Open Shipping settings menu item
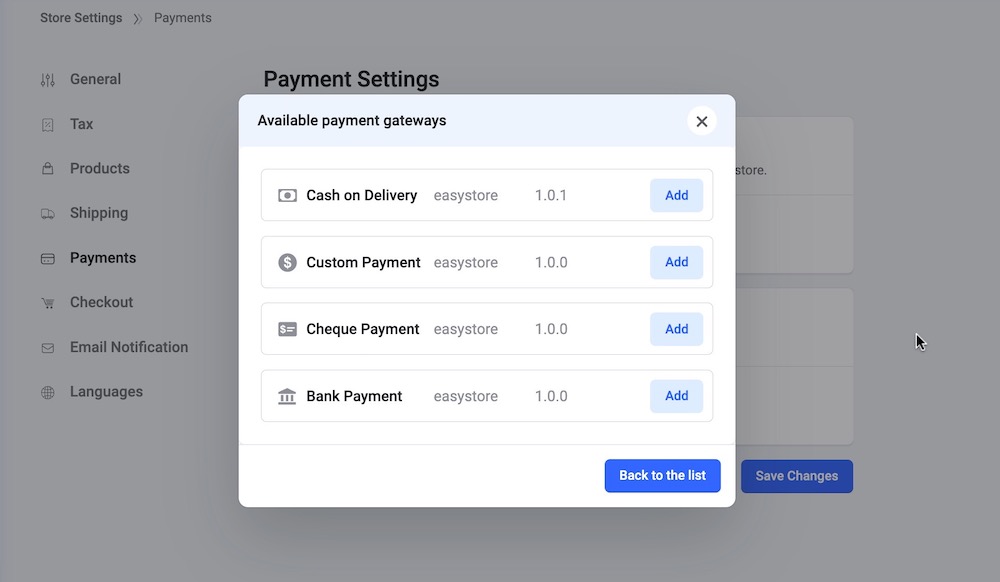 pyautogui.click(x=99, y=213)
